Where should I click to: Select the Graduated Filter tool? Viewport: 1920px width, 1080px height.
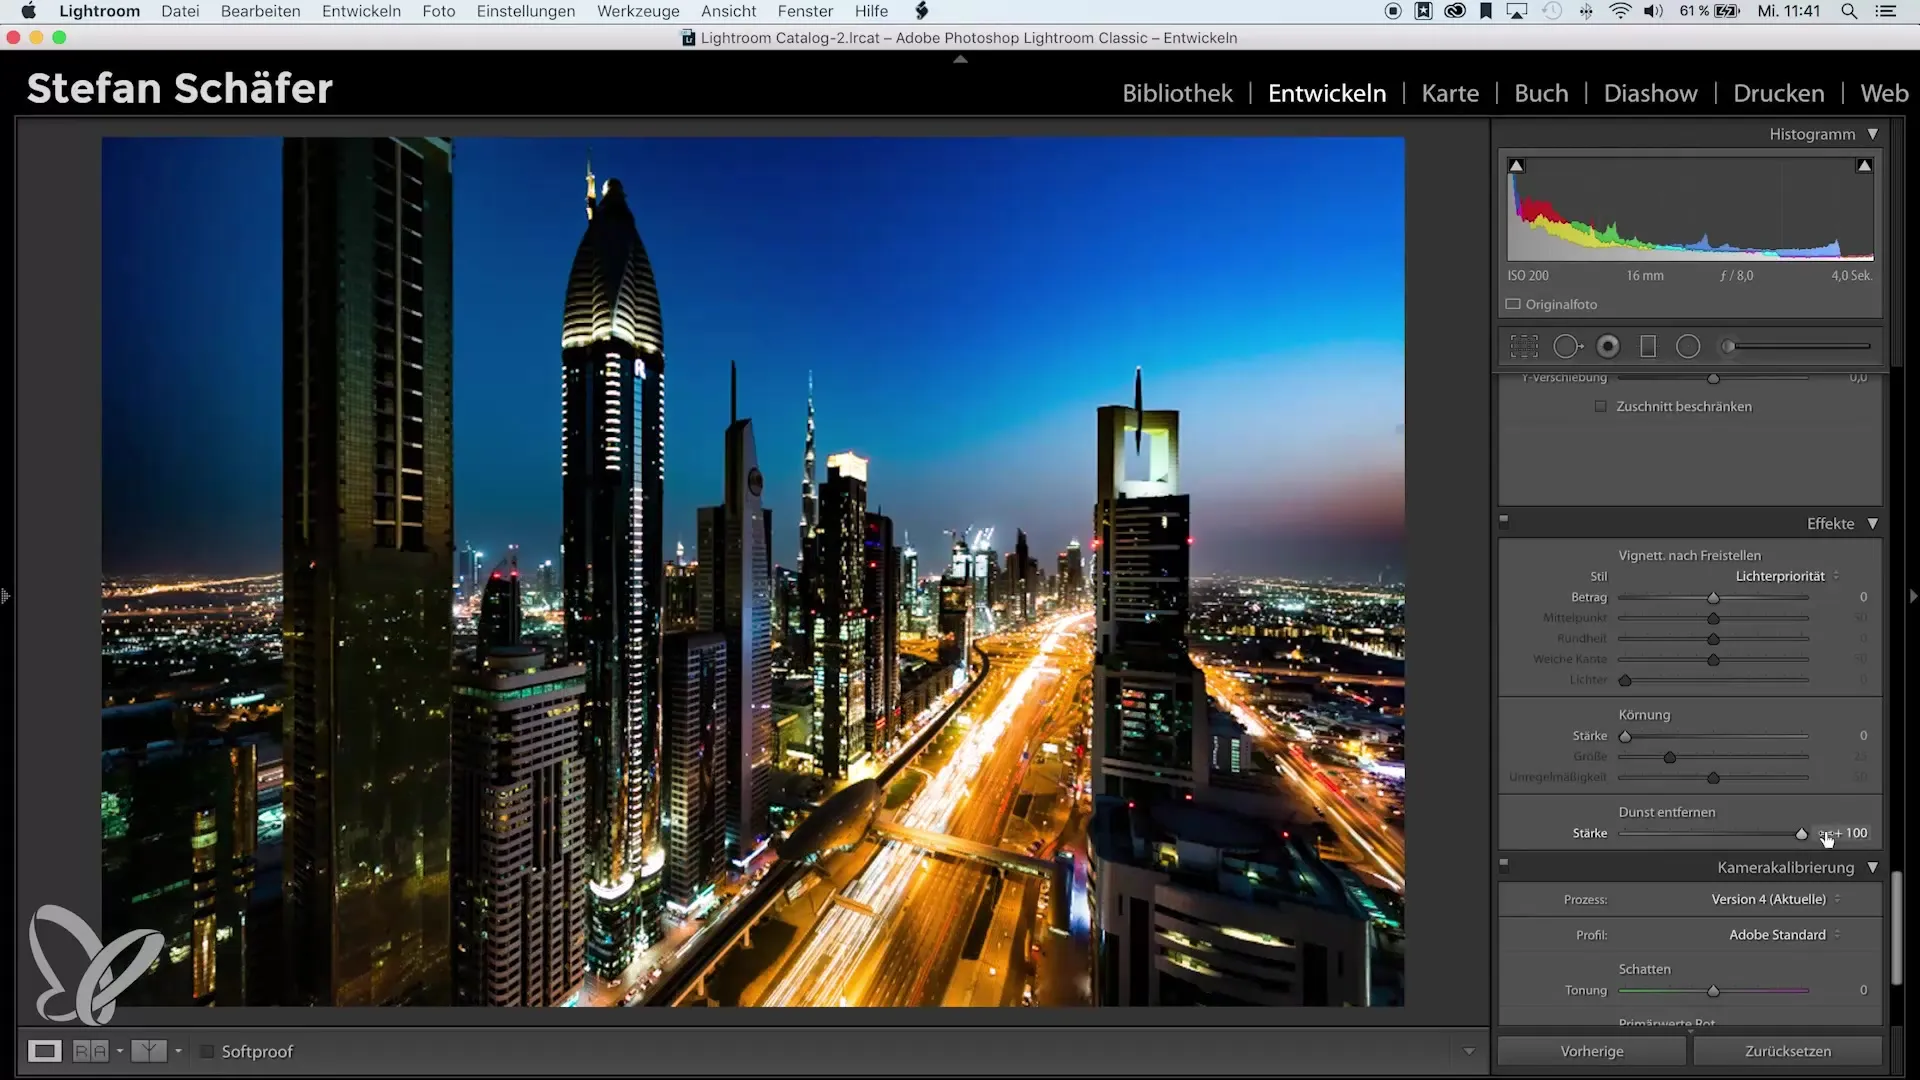point(1648,347)
